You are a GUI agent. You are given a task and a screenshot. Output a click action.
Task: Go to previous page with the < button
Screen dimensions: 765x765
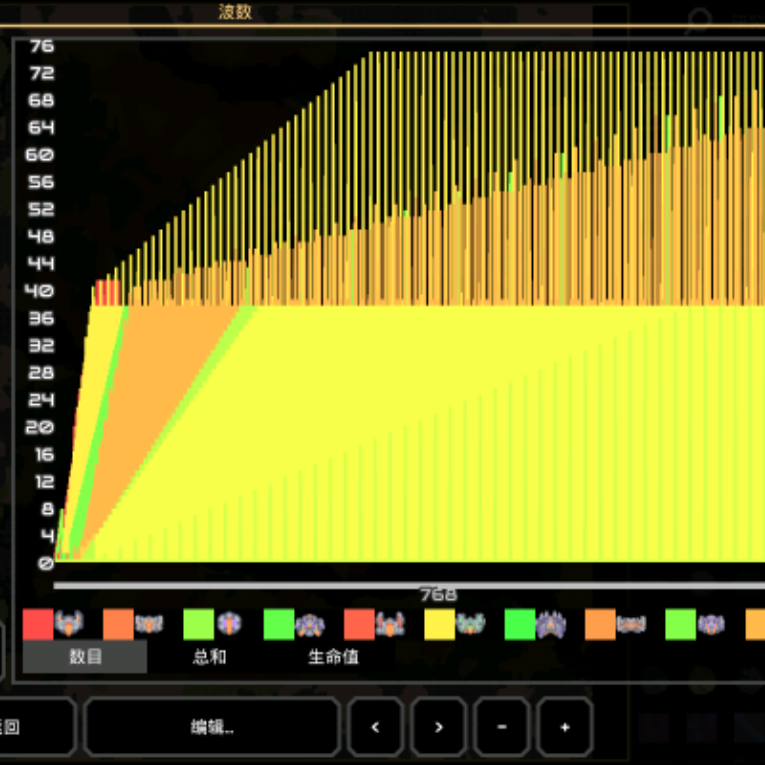(x=375, y=727)
